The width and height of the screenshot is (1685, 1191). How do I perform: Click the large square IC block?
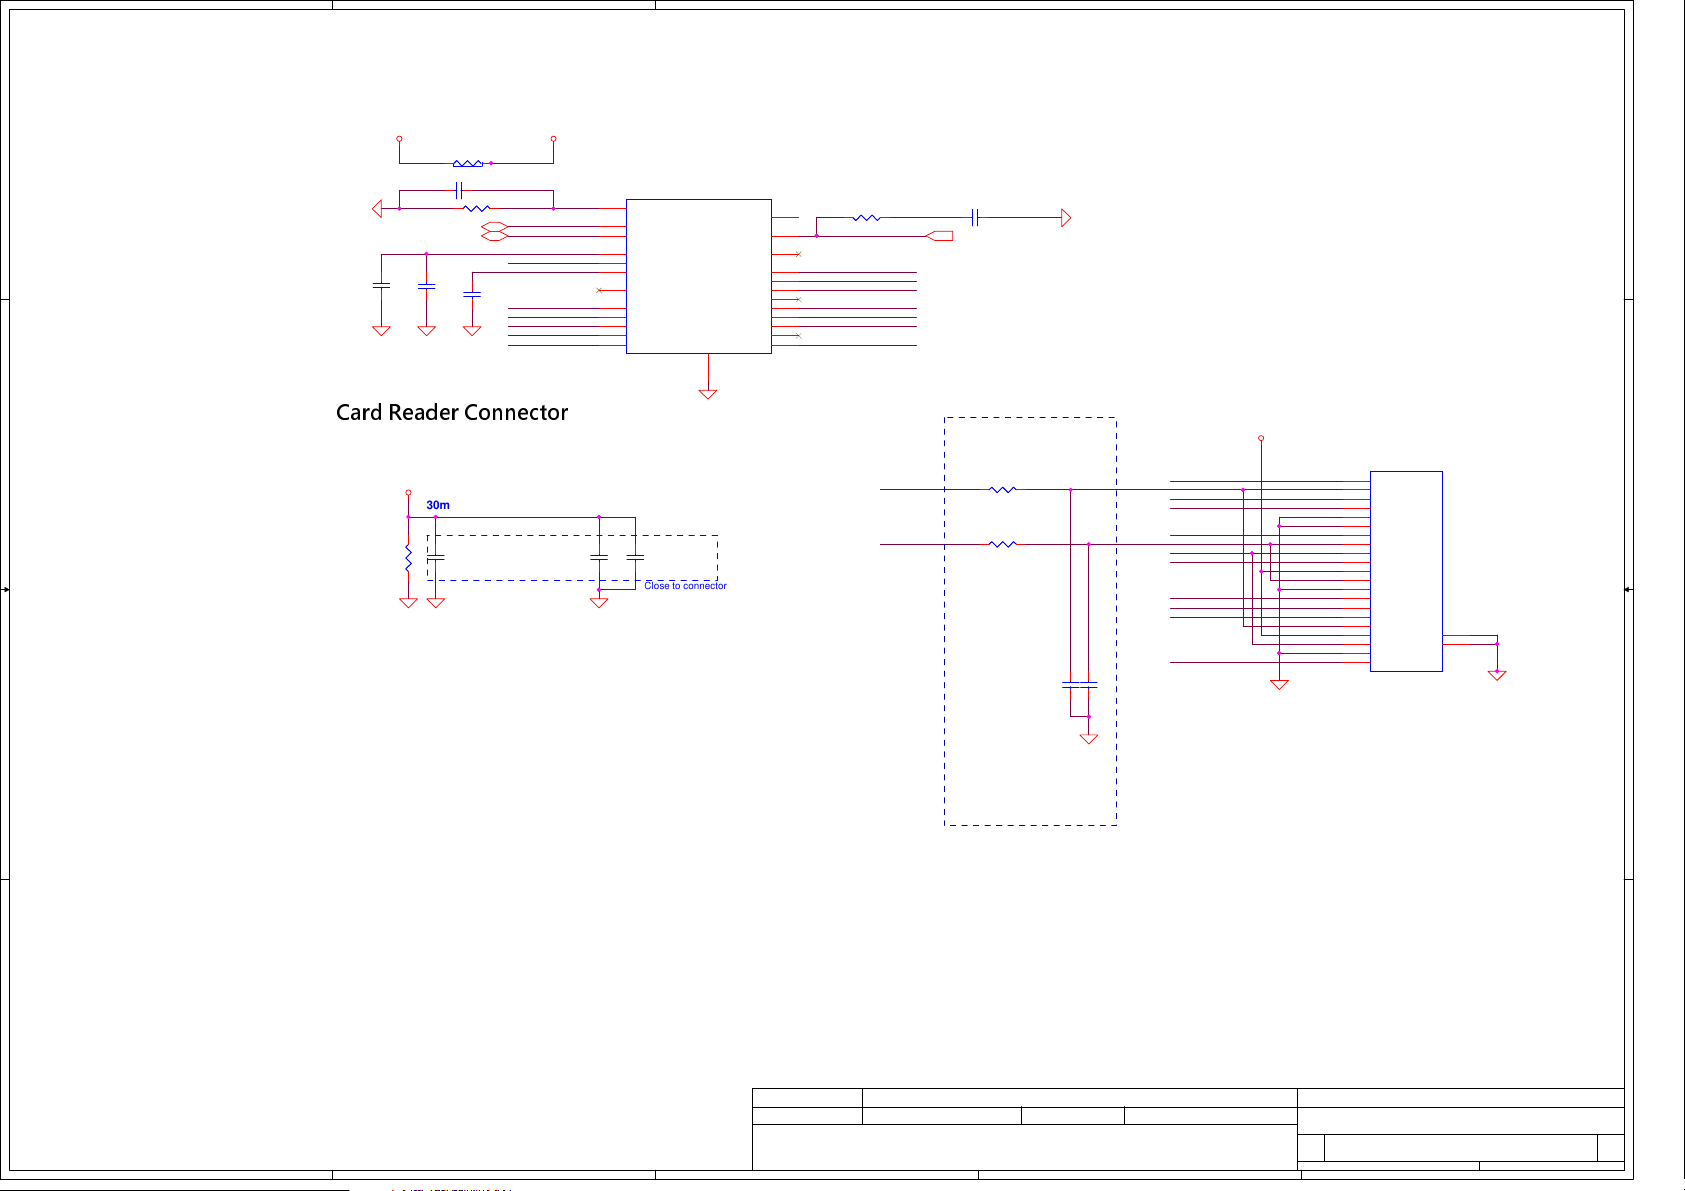pyautogui.click(x=698, y=276)
